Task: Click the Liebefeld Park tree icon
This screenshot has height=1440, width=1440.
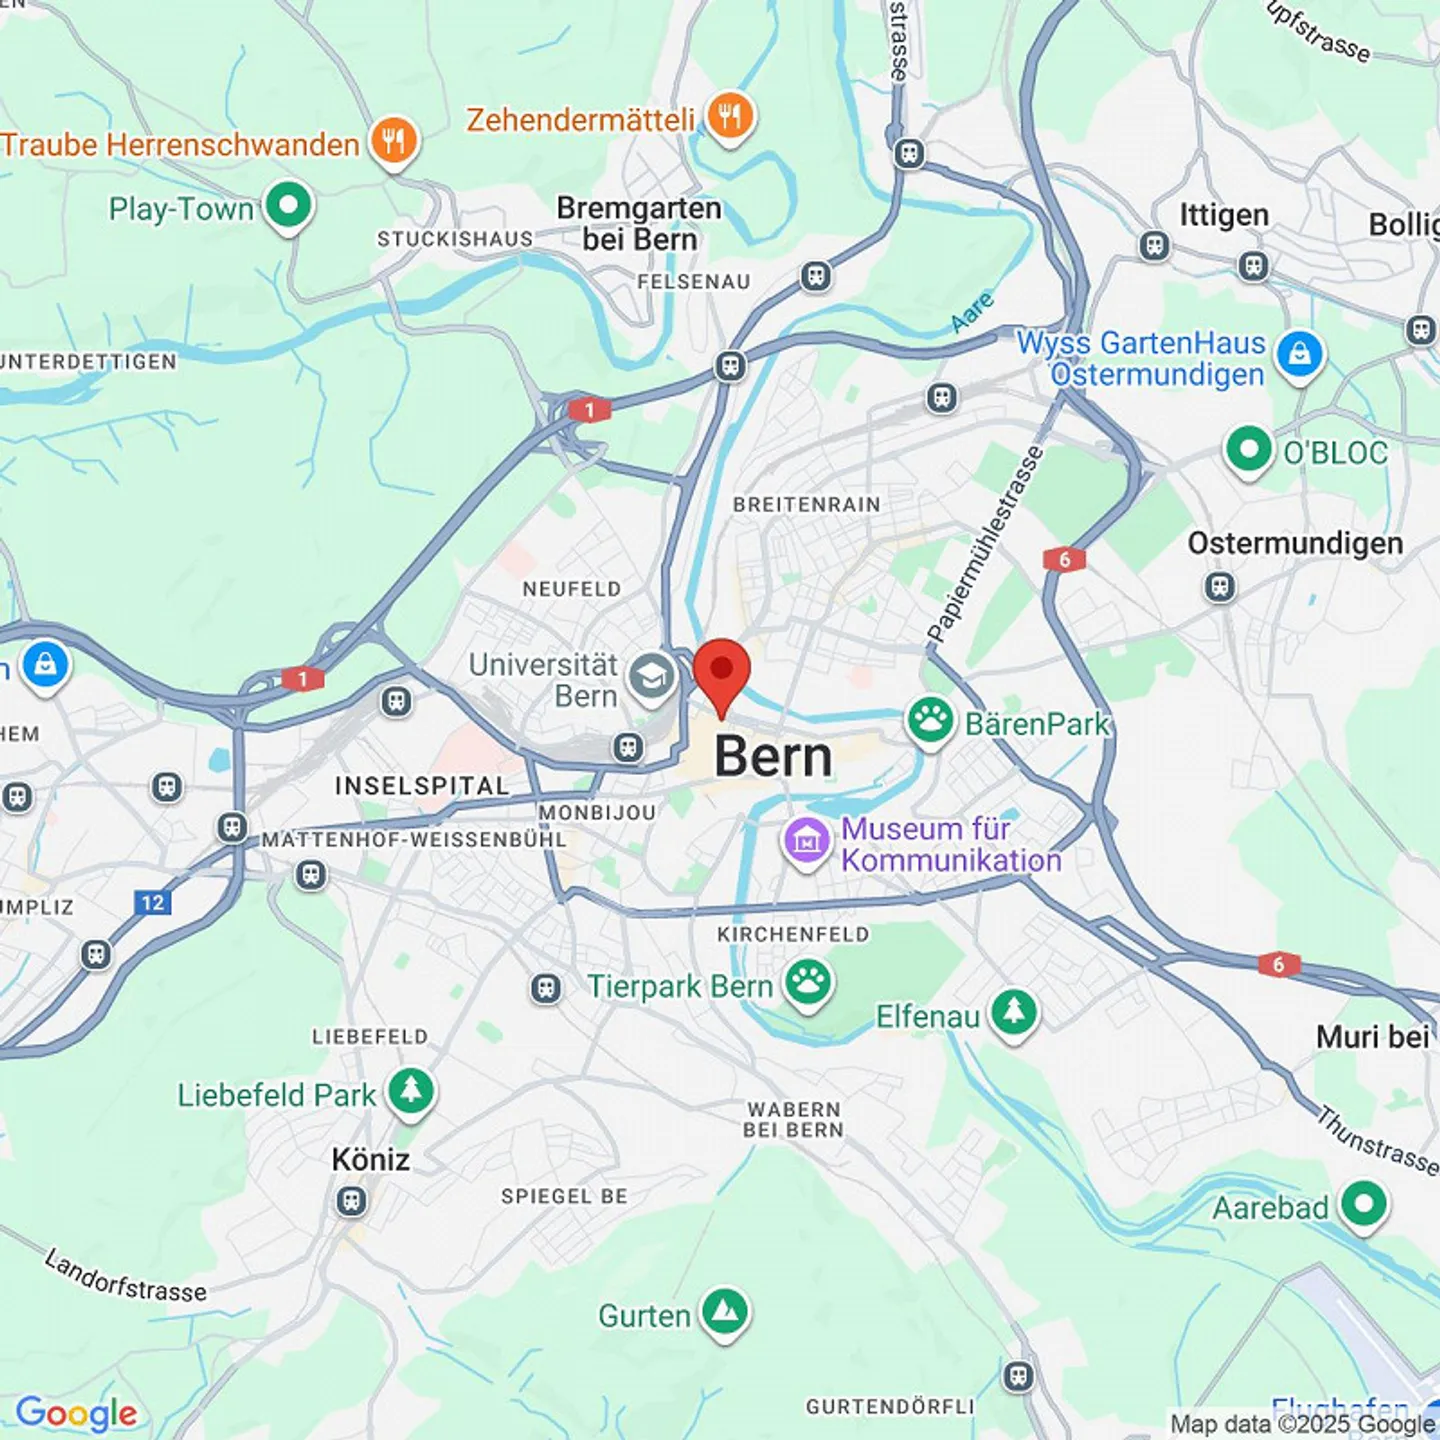Action: [411, 1092]
